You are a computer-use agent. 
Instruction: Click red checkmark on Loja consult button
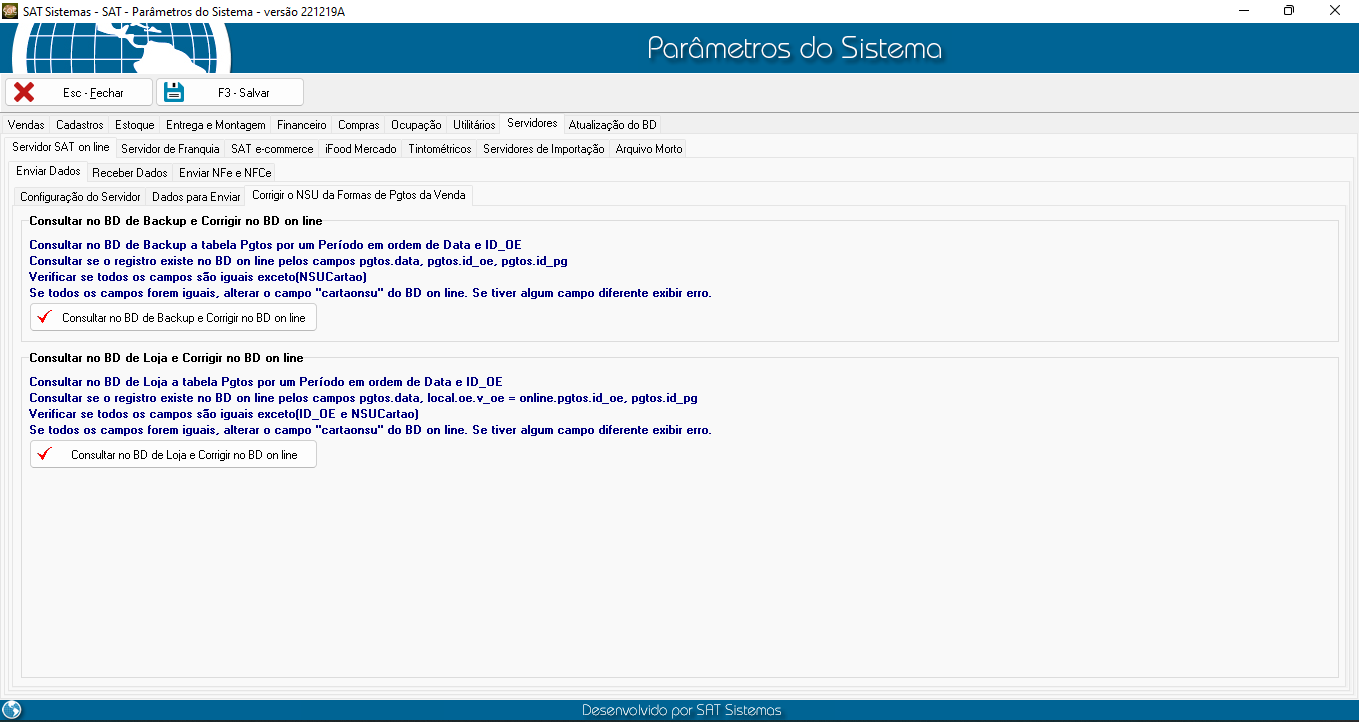point(44,454)
